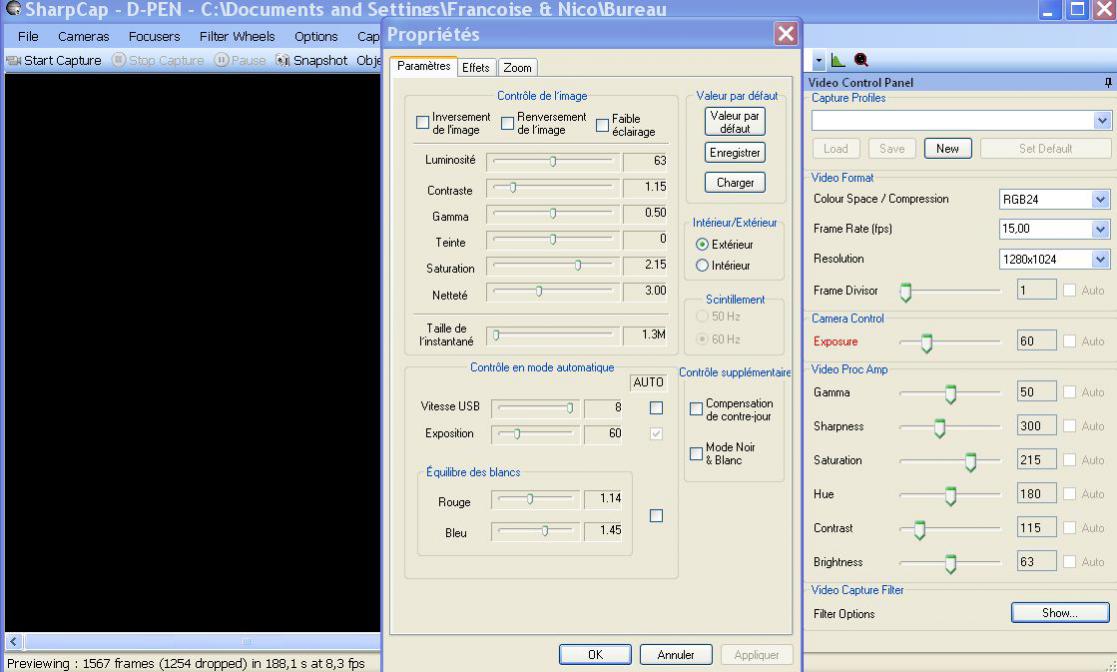Click the Enregistrer button
The height and width of the screenshot is (672, 1117).
(x=734, y=153)
